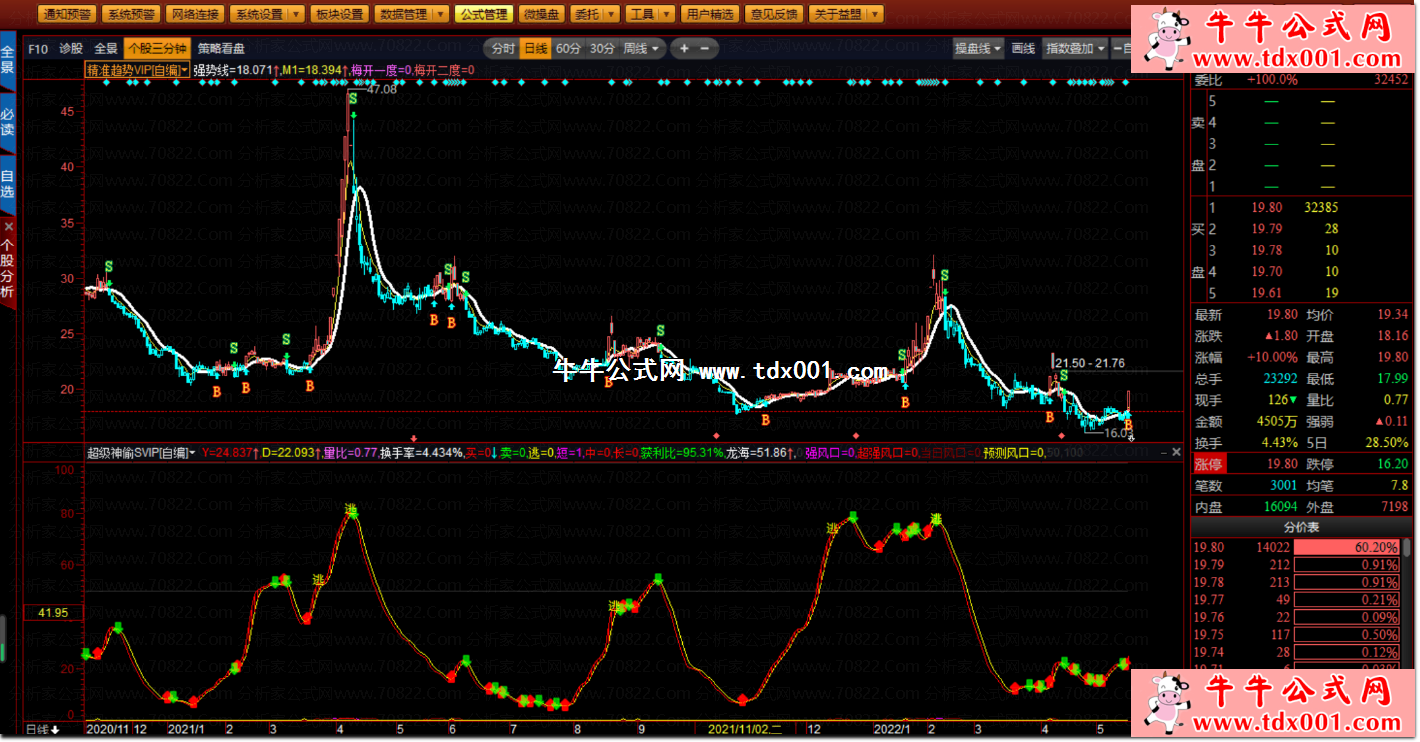Select 60分 chart period

[x=568, y=48]
